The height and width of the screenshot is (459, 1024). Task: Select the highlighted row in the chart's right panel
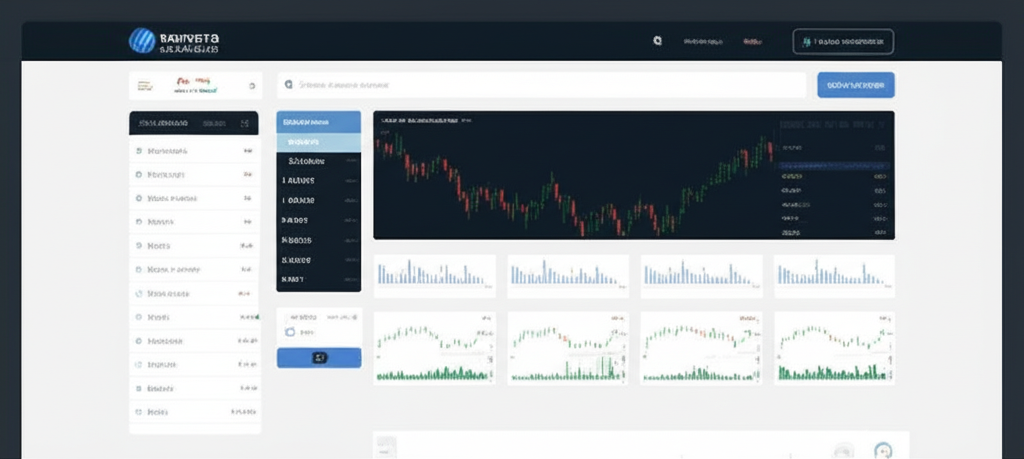pos(833,164)
